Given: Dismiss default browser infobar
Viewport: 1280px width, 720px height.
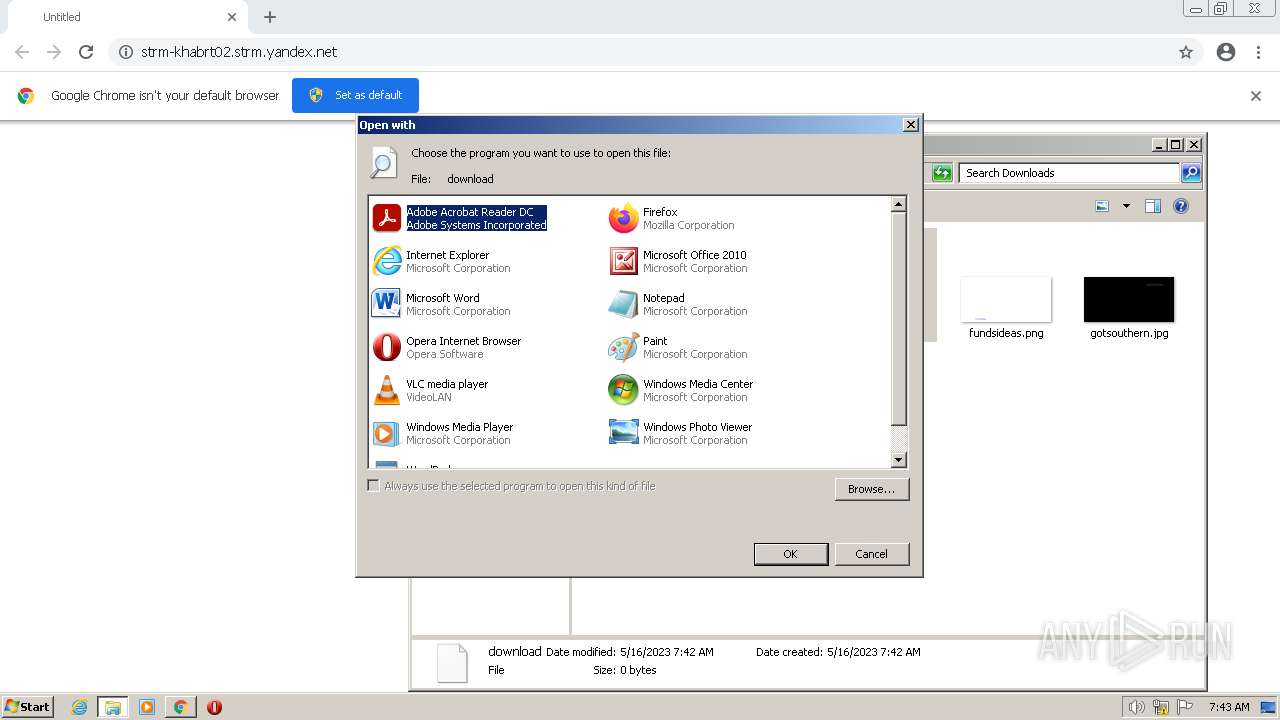Looking at the screenshot, I should tap(1256, 96).
